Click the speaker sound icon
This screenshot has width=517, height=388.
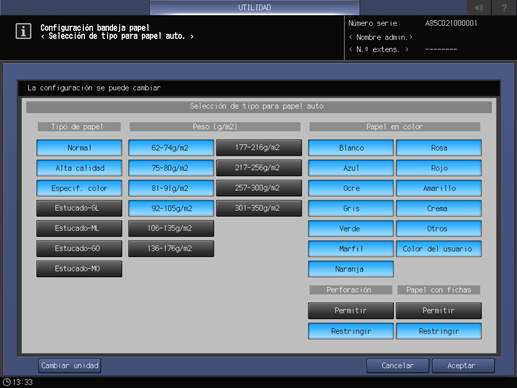(479, 7)
